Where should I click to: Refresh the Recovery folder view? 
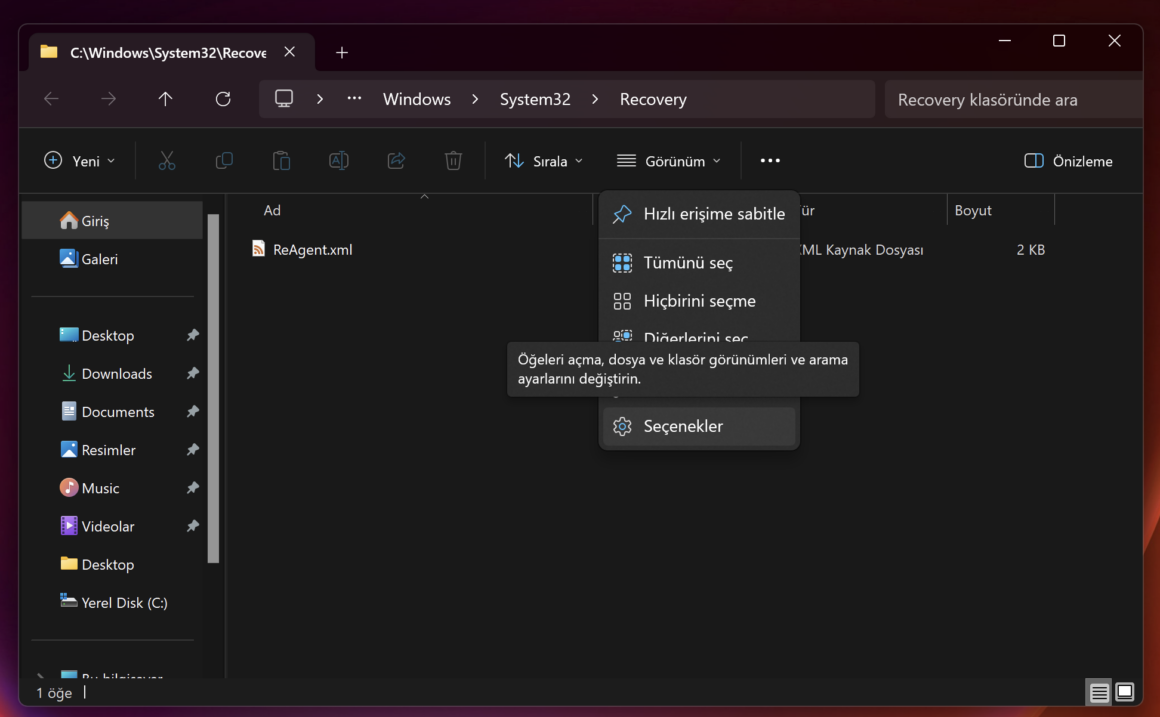223,99
